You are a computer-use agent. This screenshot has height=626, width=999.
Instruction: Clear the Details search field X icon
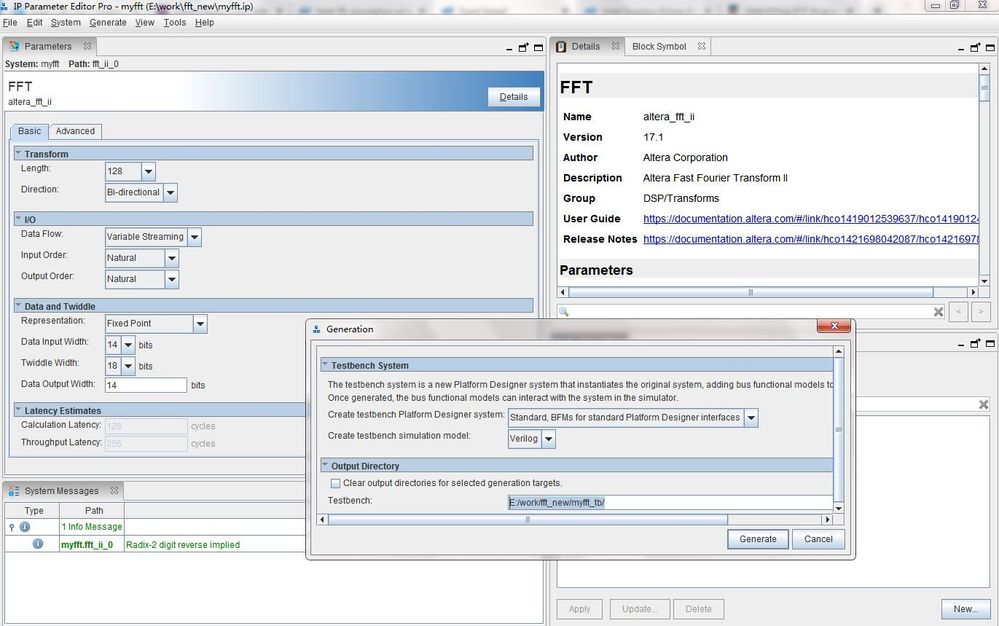(938, 312)
